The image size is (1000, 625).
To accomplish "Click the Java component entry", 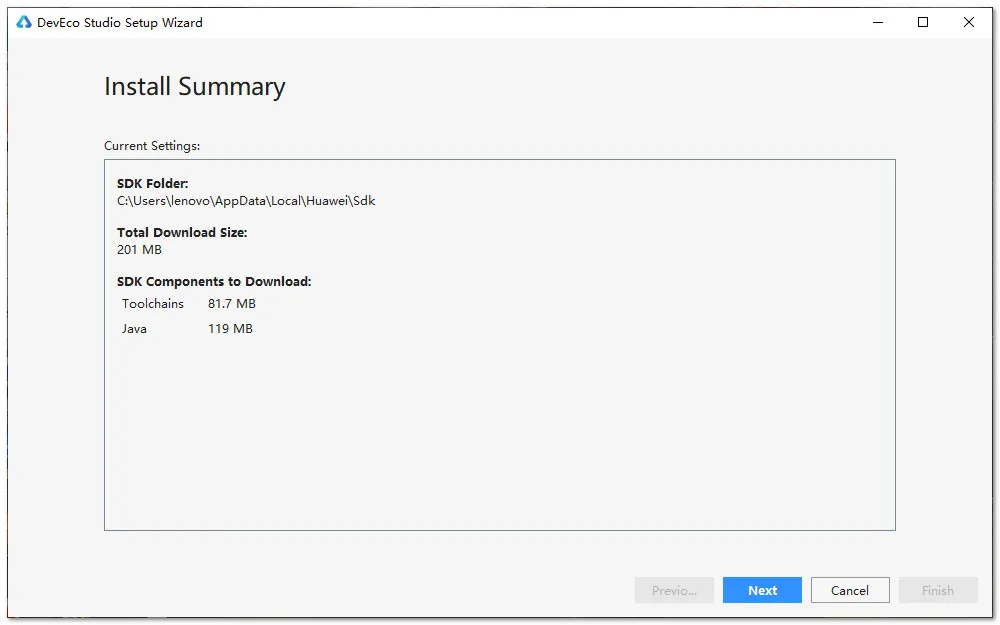I will tap(135, 328).
